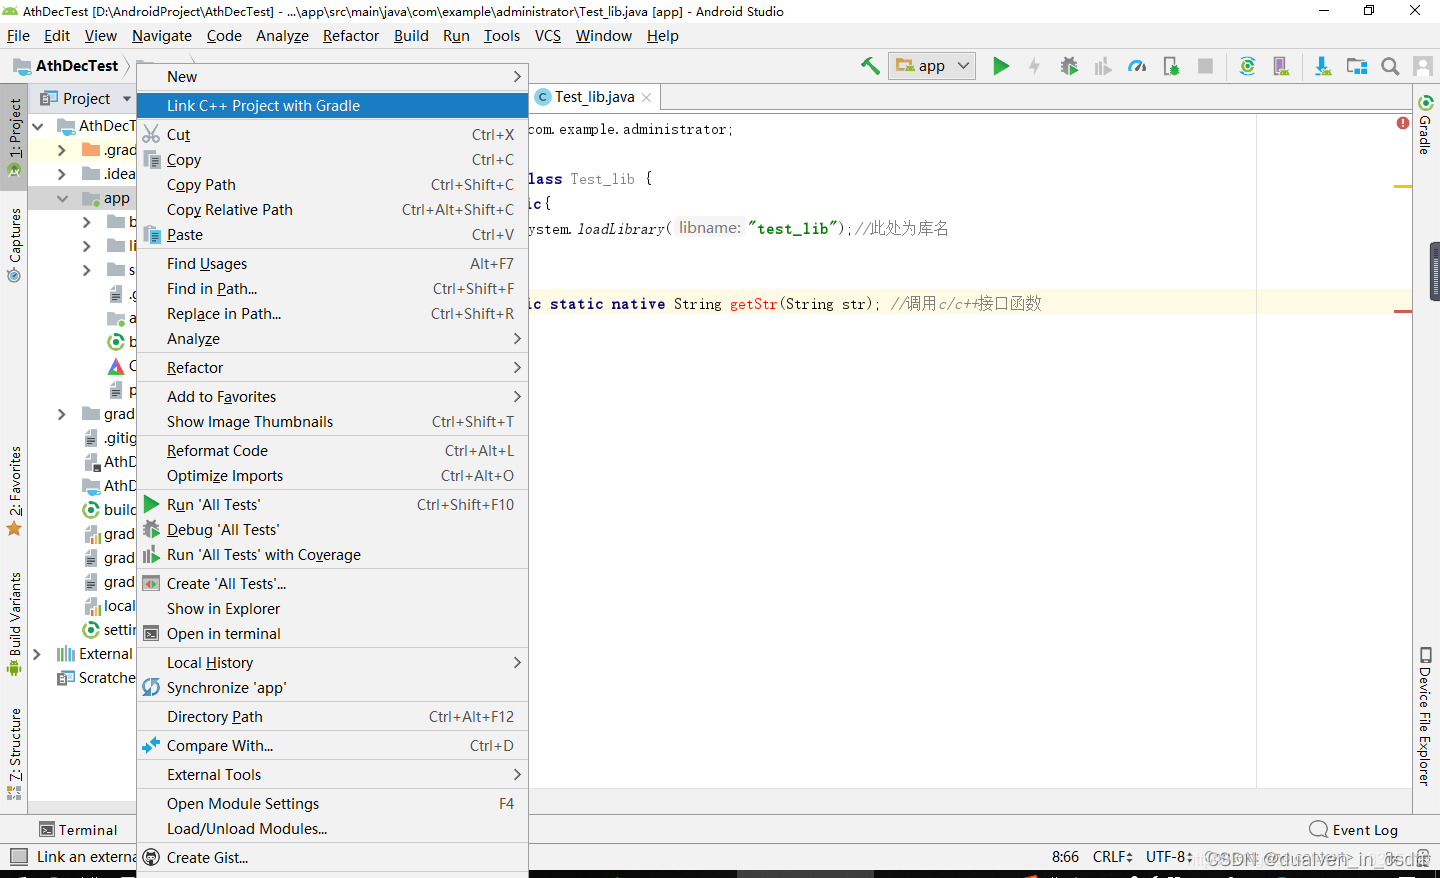Toggle the 1: Project tool window
Screen dimensions: 1440x878
click(x=14, y=138)
